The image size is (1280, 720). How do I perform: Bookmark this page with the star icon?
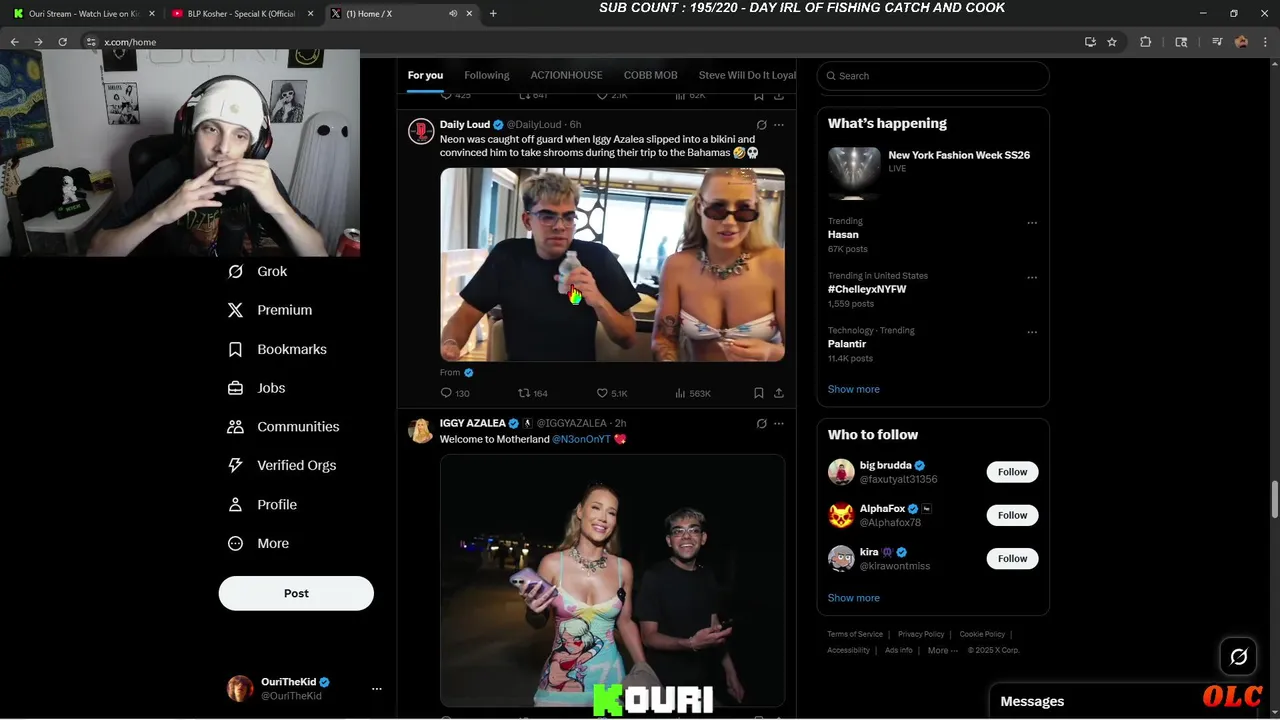coord(1112,42)
